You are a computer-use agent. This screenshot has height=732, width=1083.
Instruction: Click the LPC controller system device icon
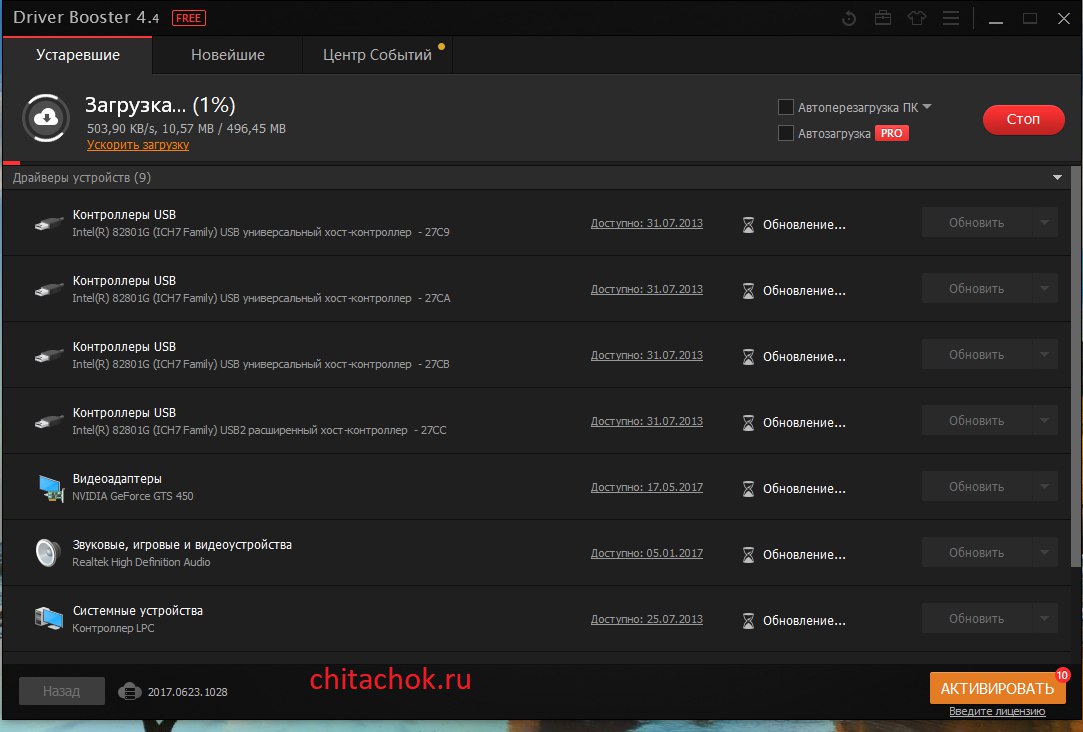pyautogui.click(x=48, y=619)
